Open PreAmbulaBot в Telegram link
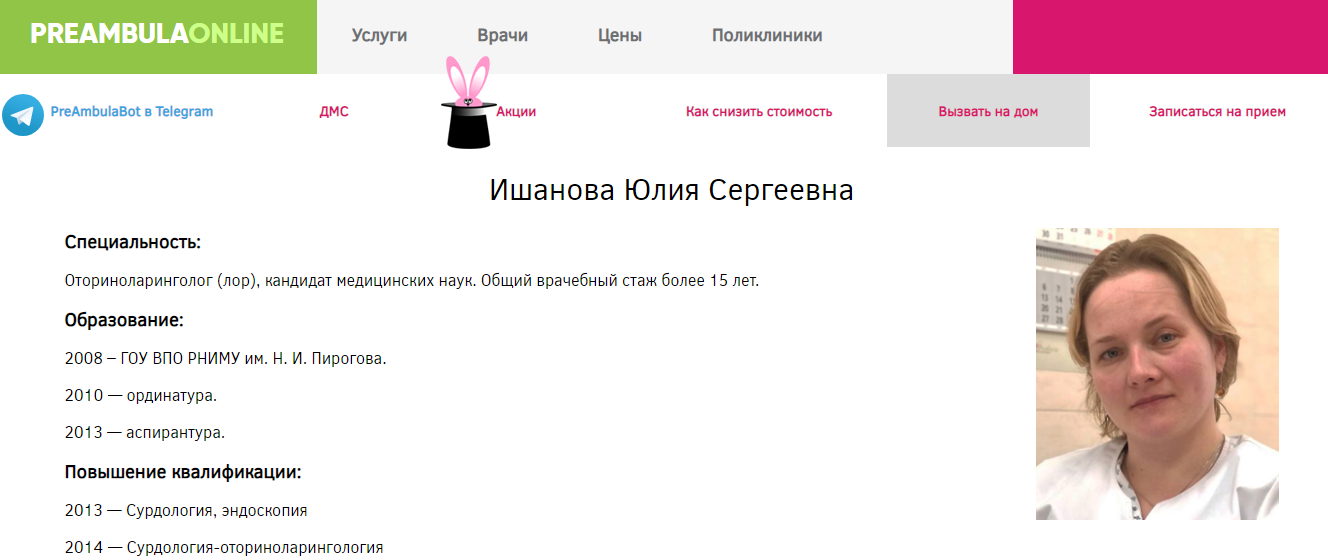 click(132, 112)
